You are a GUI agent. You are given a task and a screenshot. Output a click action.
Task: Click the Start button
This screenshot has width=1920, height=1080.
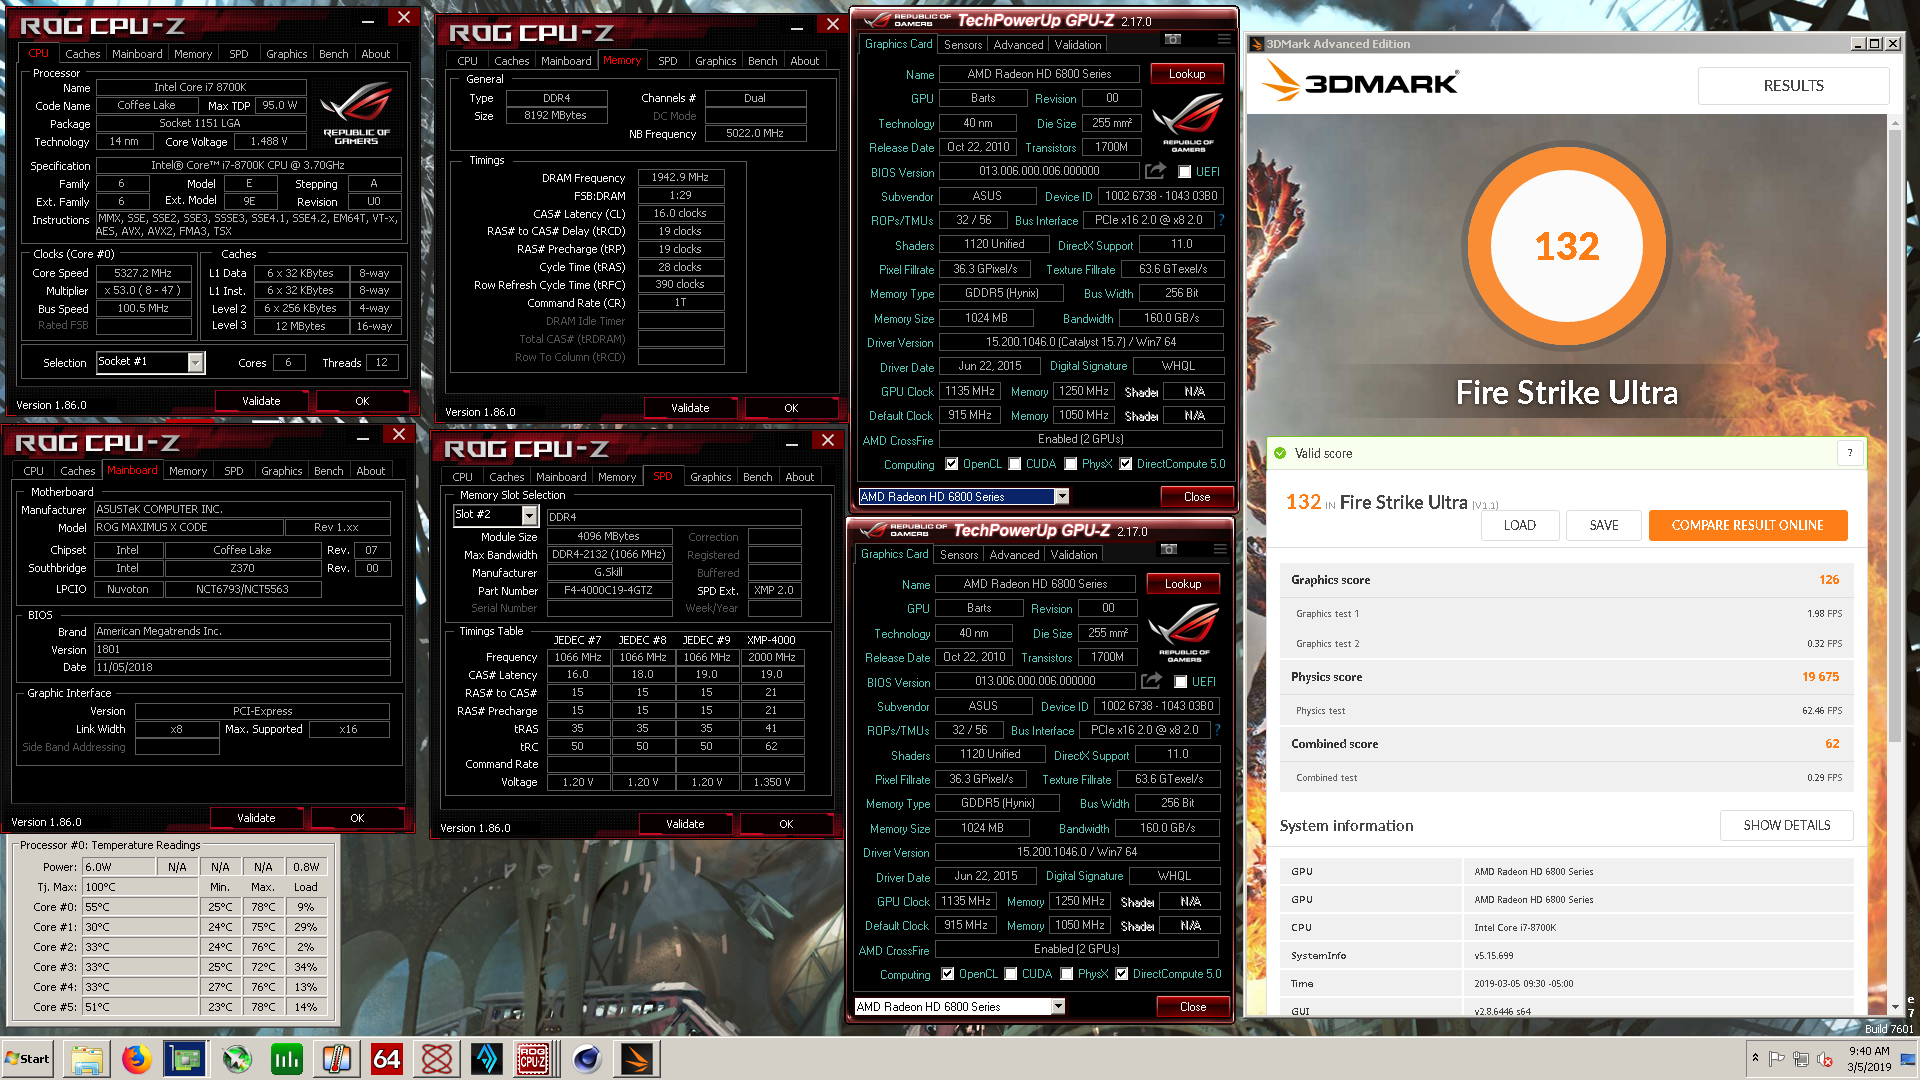tap(28, 1059)
